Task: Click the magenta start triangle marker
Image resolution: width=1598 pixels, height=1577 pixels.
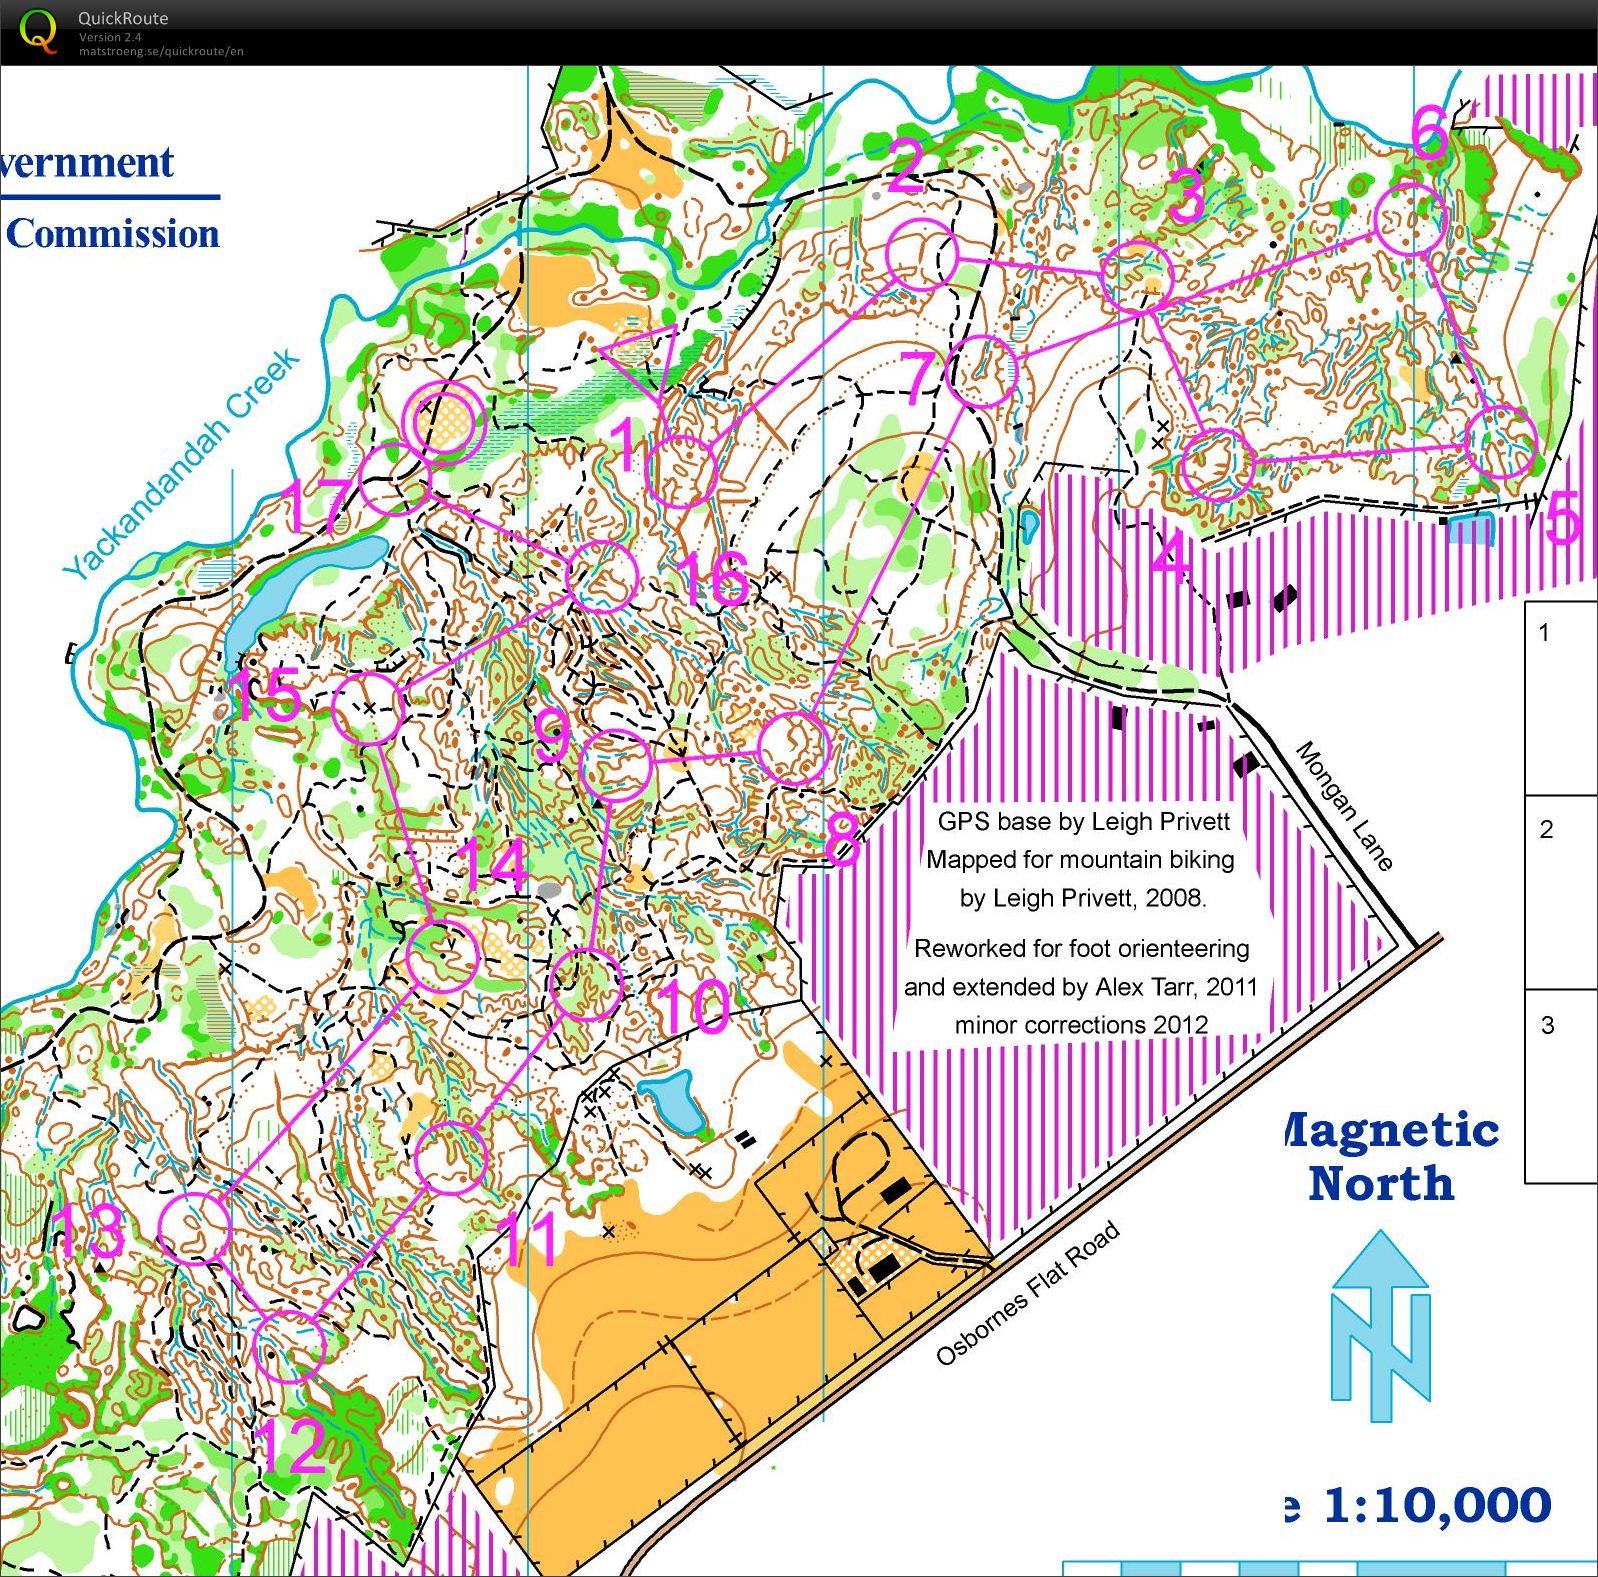Action: click(642, 360)
